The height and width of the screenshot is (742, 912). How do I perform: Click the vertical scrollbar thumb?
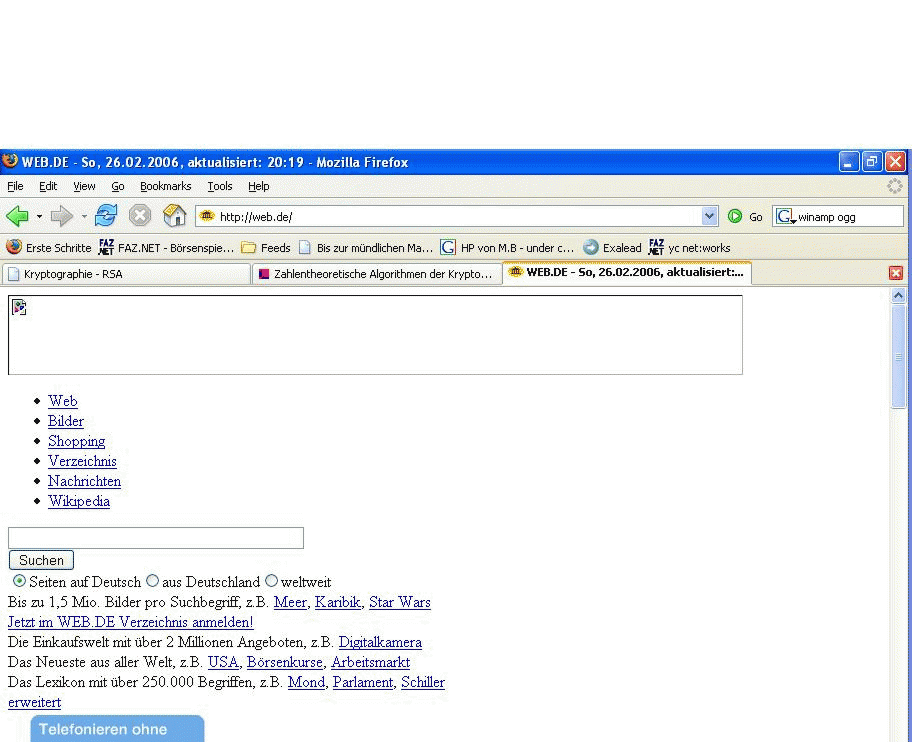pos(899,357)
